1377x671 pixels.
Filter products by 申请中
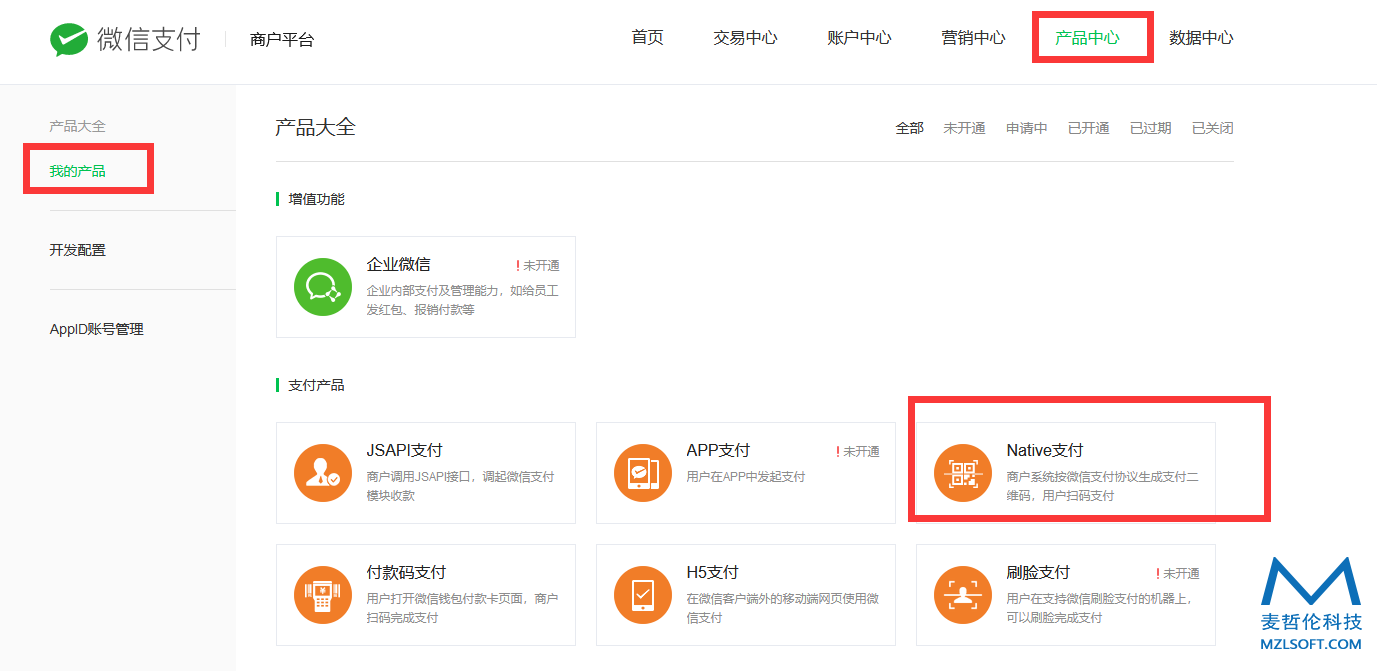(x=1027, y=128)
